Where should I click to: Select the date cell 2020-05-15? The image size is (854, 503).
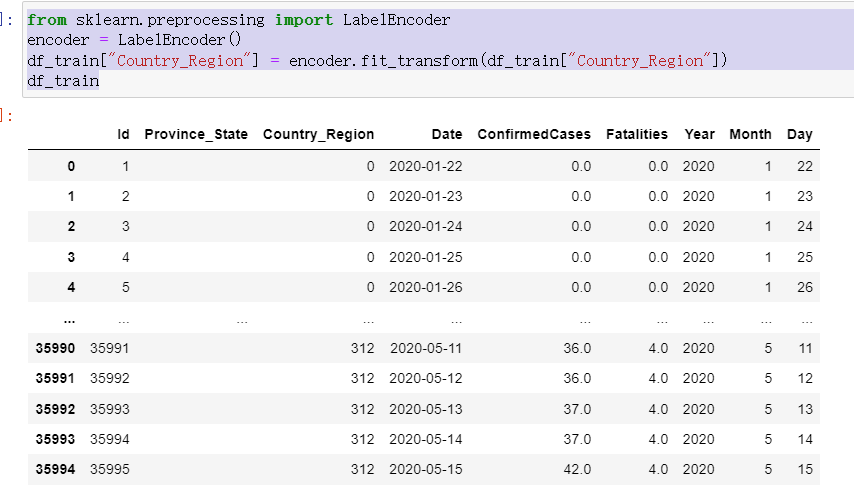pyautogui.click(x=426, y=468)
